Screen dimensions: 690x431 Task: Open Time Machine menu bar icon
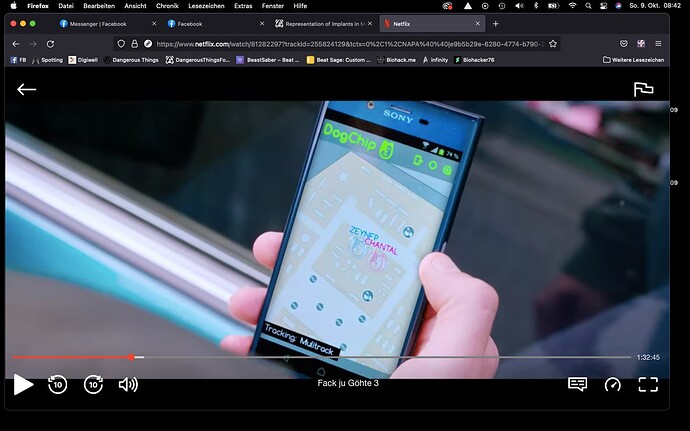pyautogui.click(x=502, y=6)
